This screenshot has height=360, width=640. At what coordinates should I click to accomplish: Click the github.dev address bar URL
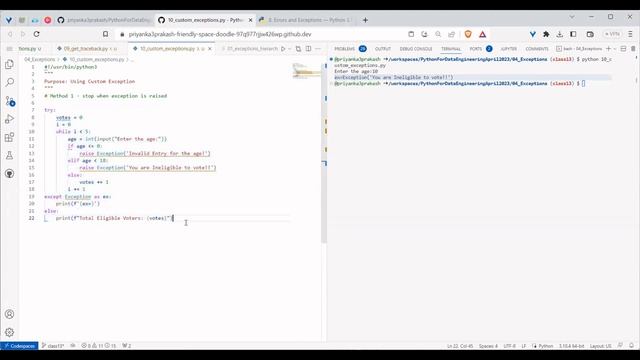click(x=220, y=34)
